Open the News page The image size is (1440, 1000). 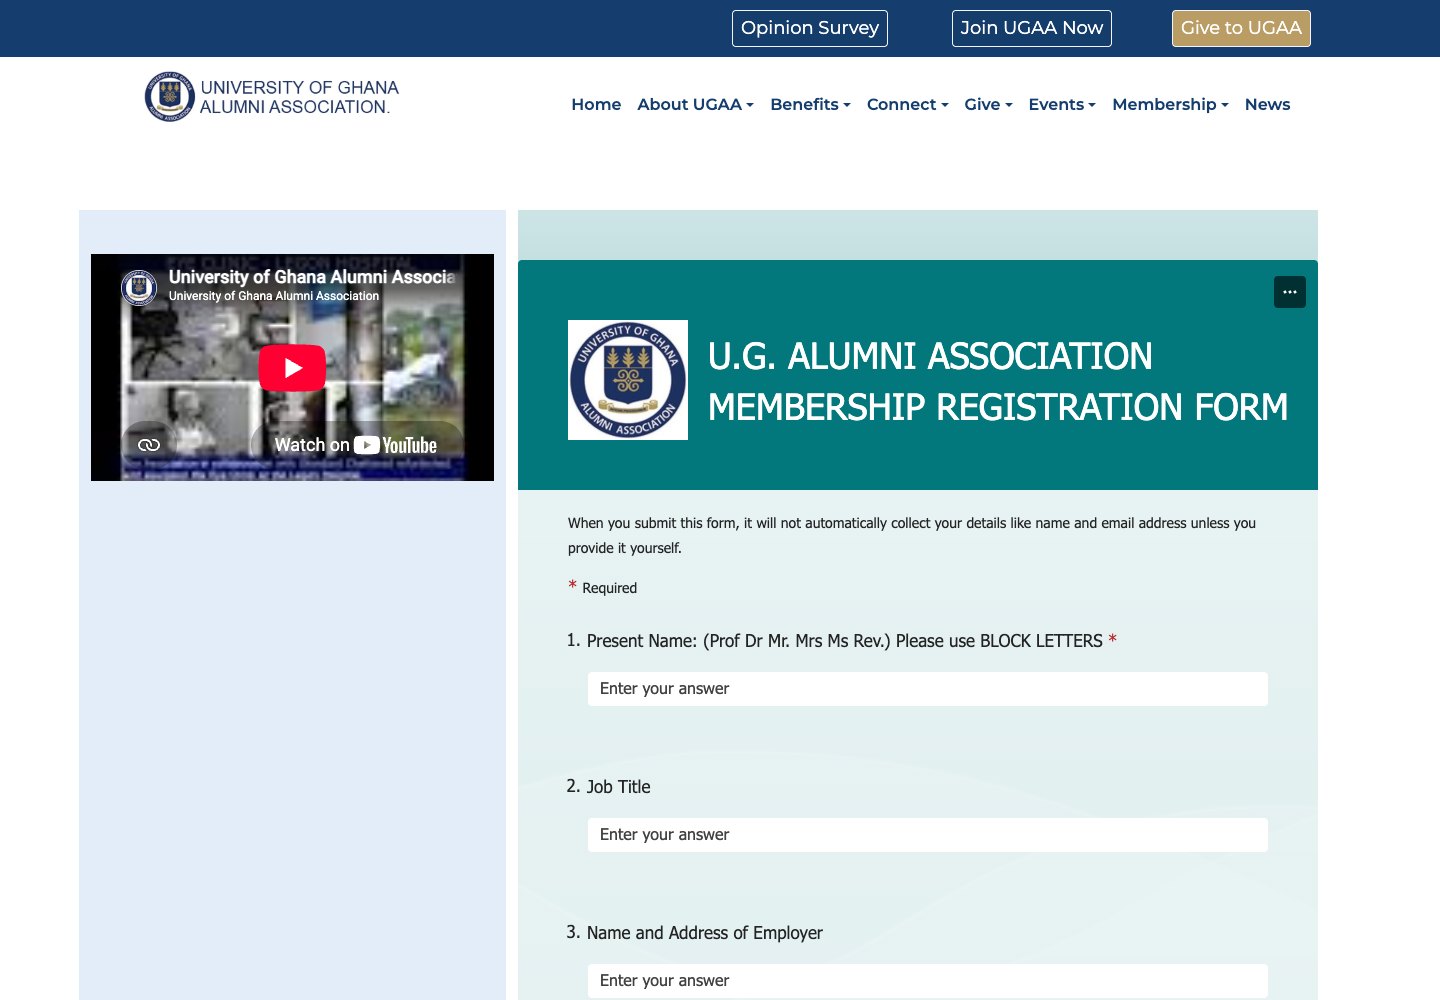pos(1267,104)
